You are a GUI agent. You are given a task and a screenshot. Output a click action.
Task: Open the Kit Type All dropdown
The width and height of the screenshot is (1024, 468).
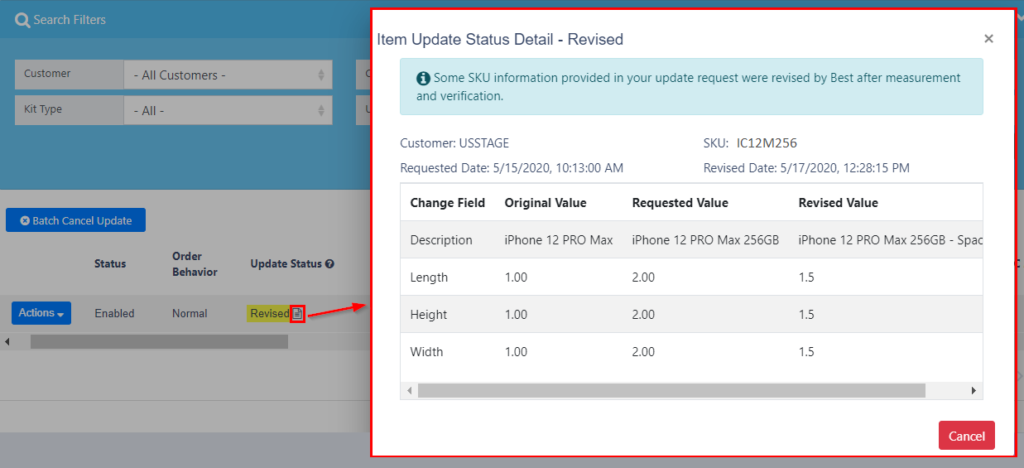click(228, 110)
